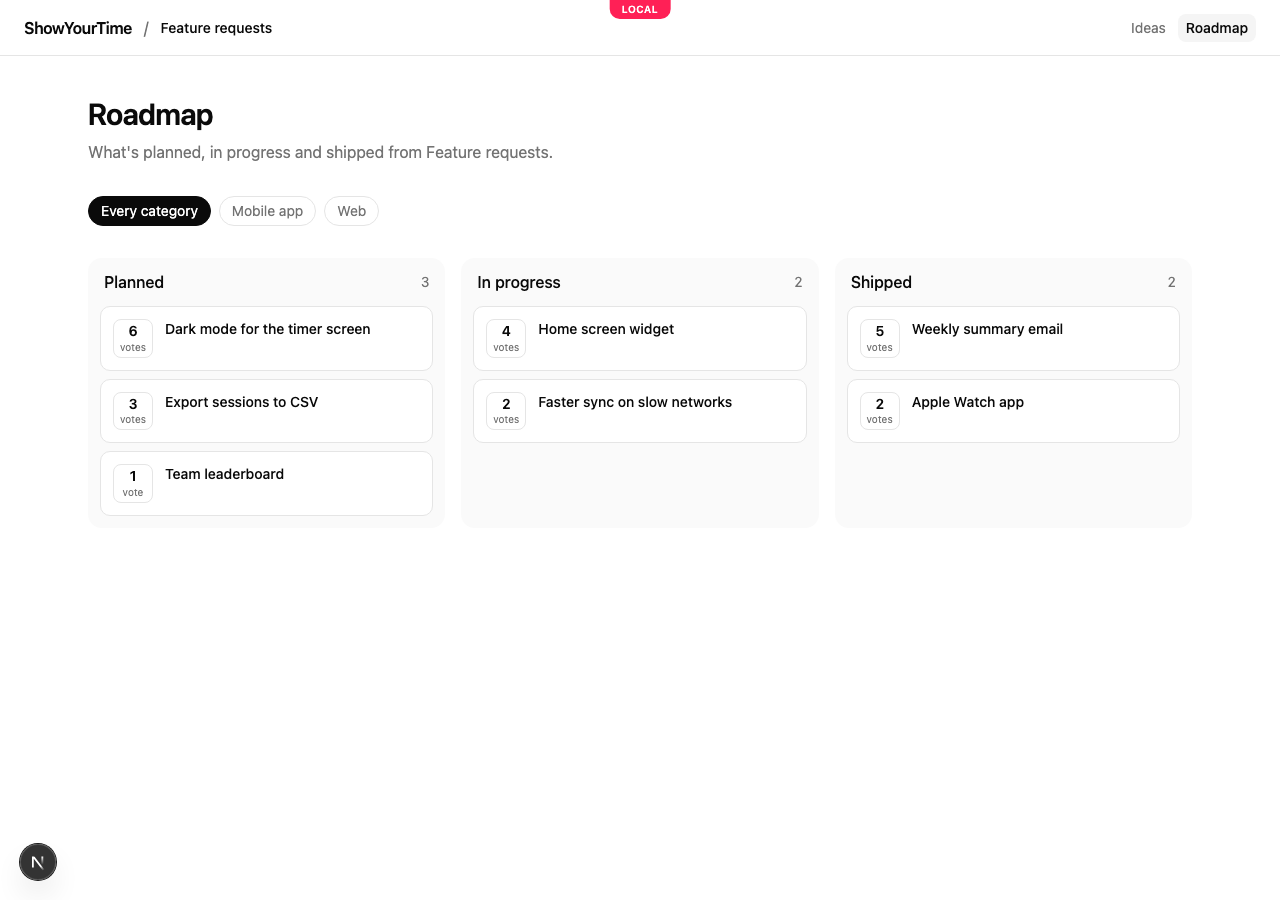Select the Every category filter

pyautogui.click(x=149, y=211)
